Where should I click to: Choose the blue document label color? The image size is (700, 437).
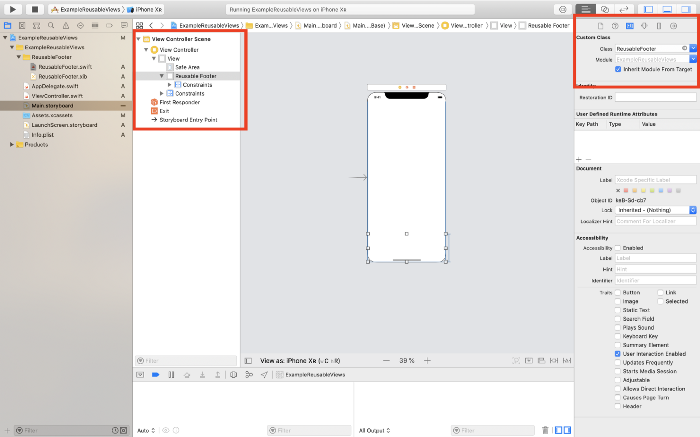(x=661, y=191)
